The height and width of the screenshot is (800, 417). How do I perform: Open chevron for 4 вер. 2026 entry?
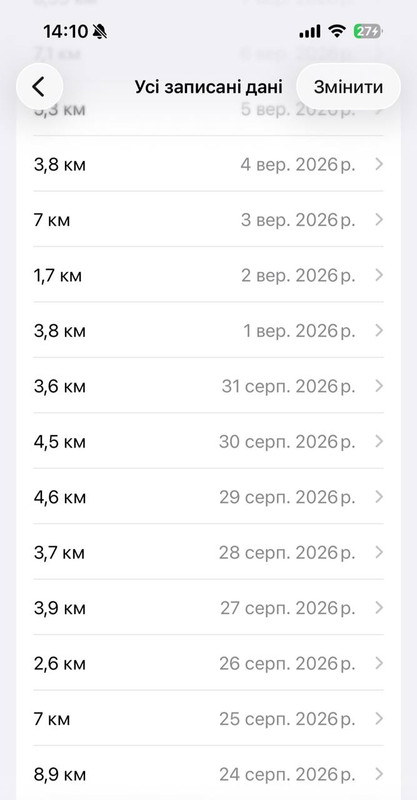coord(379,164)
